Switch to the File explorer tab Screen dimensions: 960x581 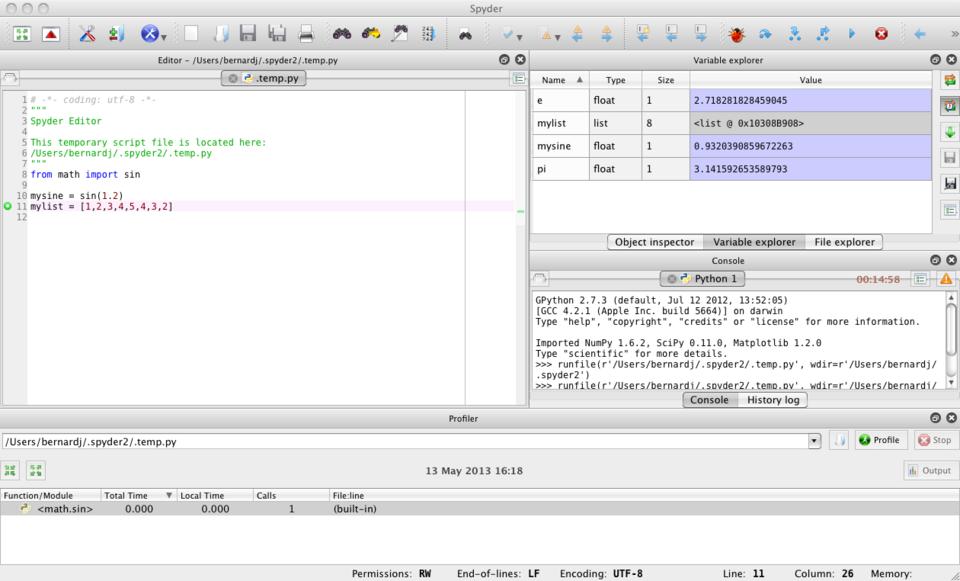tap(844, 242)
